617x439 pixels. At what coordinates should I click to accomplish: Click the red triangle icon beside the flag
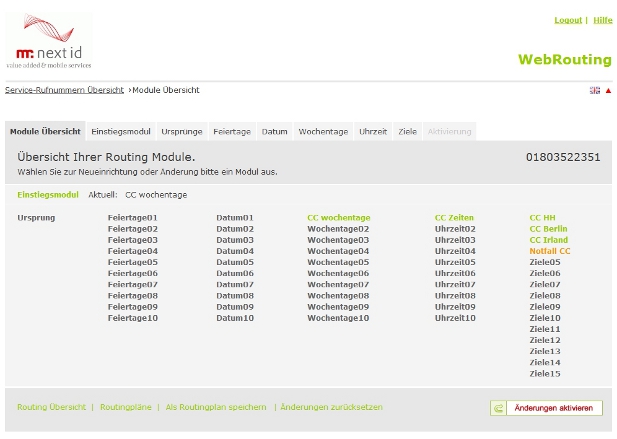(608, 90)
